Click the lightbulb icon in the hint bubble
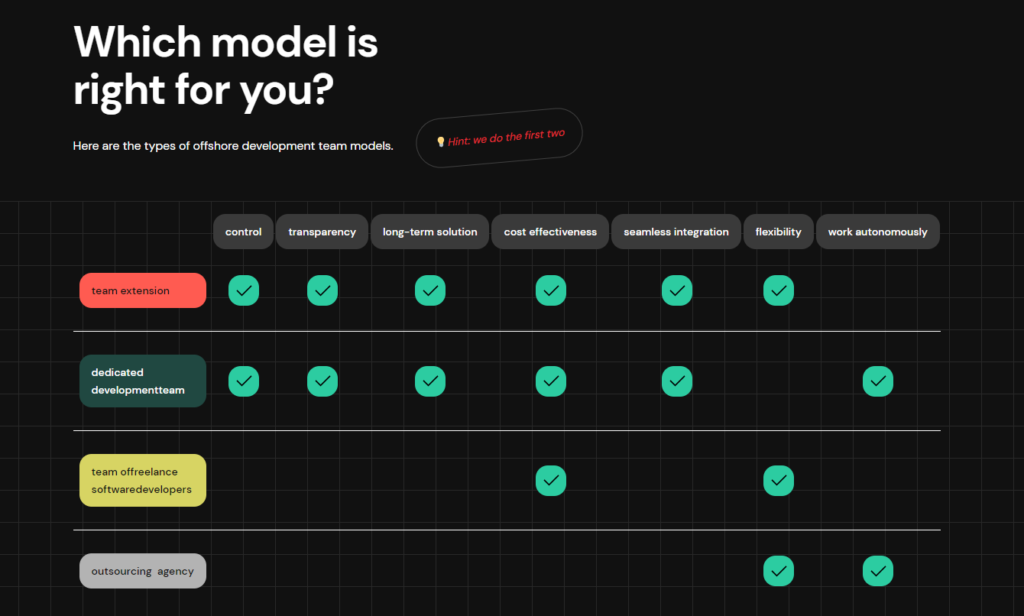 click(x=440, y=142)
